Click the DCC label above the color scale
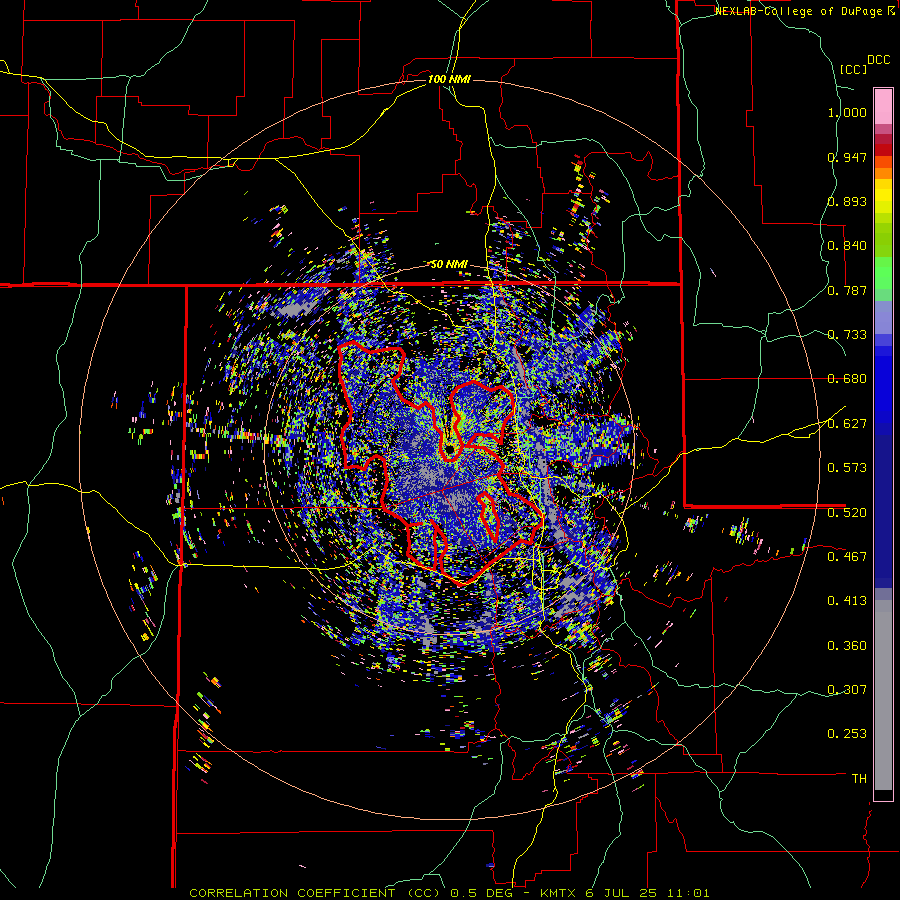Image resolution: width=900 pixels, height=900 pixels. (878, 60)
